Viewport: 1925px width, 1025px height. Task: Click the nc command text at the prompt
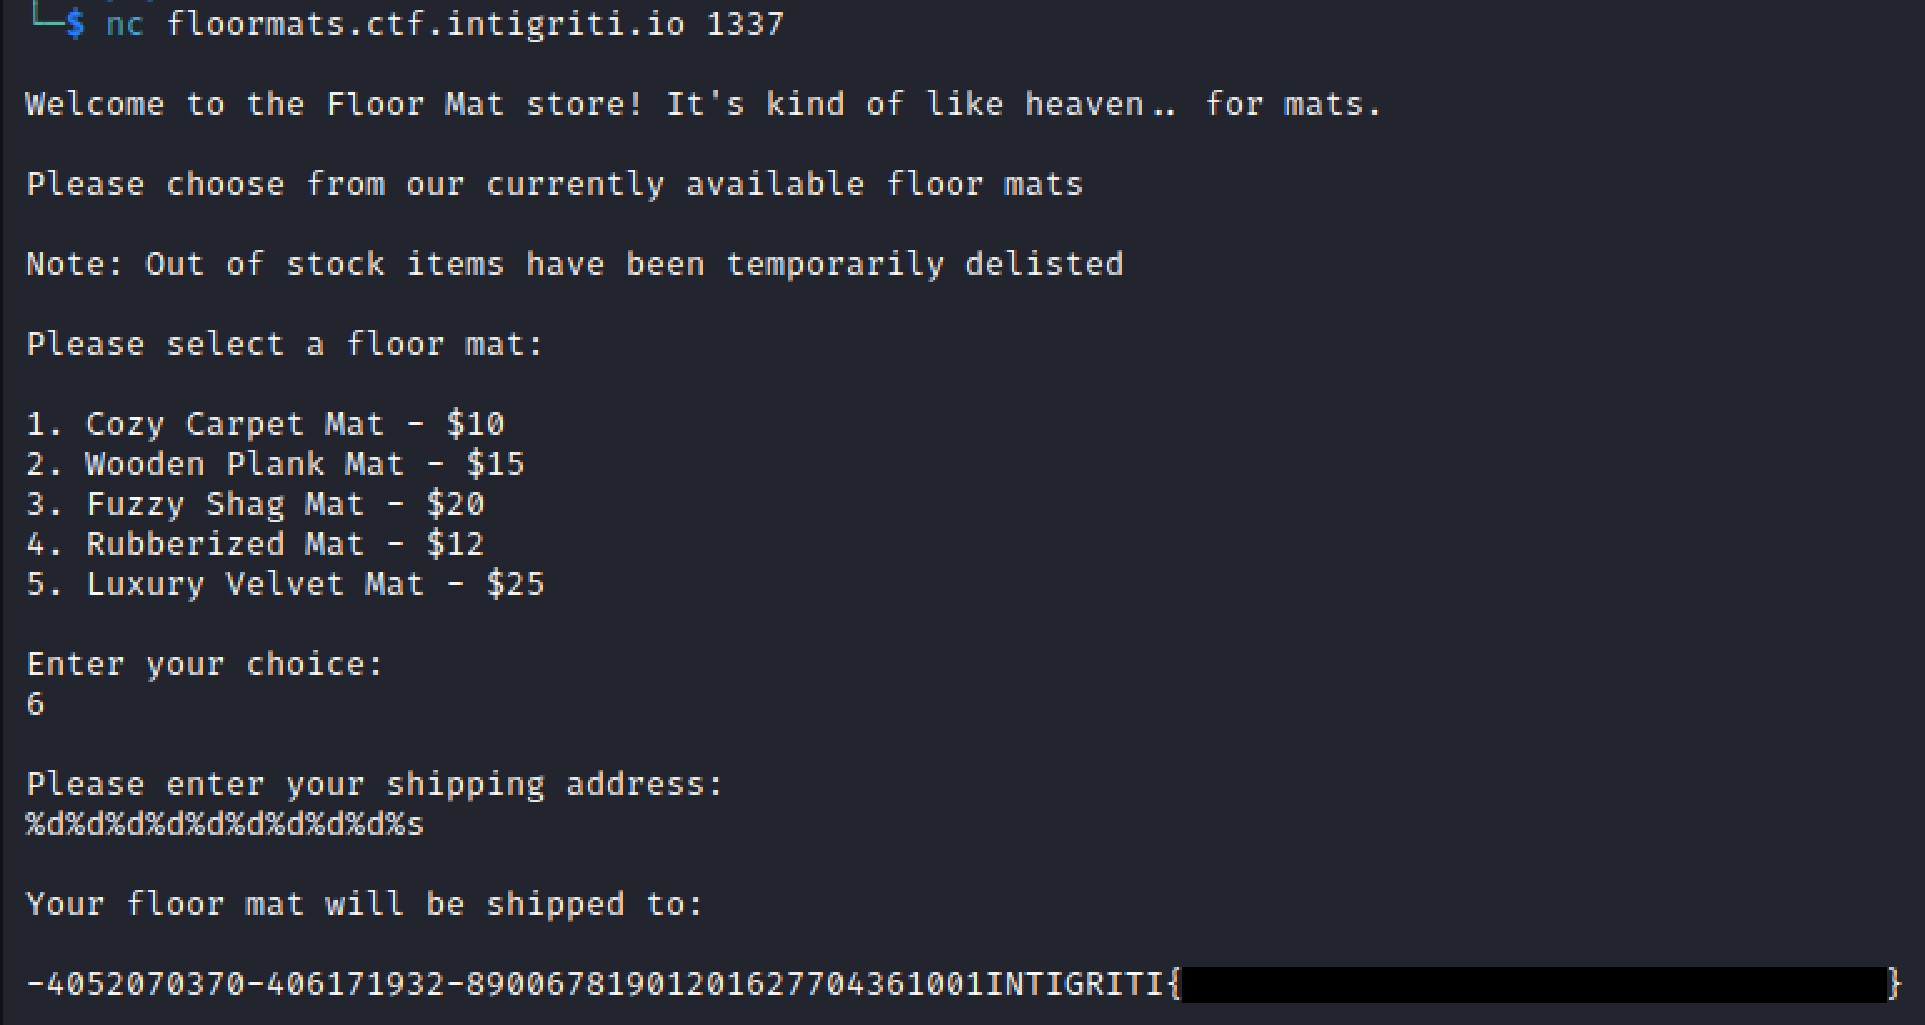(x=125, y=24)
